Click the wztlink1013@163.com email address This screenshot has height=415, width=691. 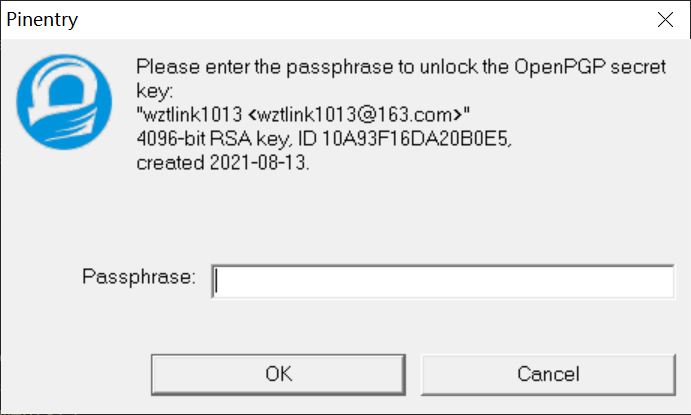tap(355, 115)
